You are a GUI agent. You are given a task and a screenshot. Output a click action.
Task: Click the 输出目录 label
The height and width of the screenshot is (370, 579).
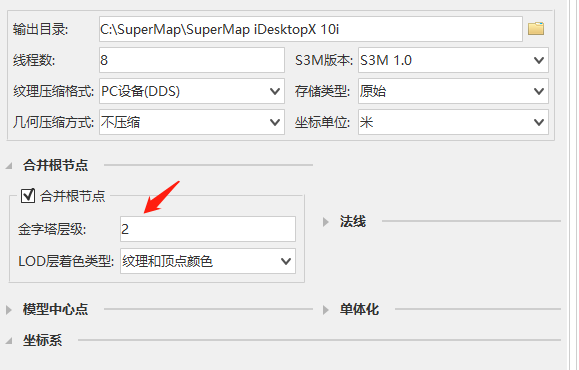pyautogui.click(x=40, y=29)
